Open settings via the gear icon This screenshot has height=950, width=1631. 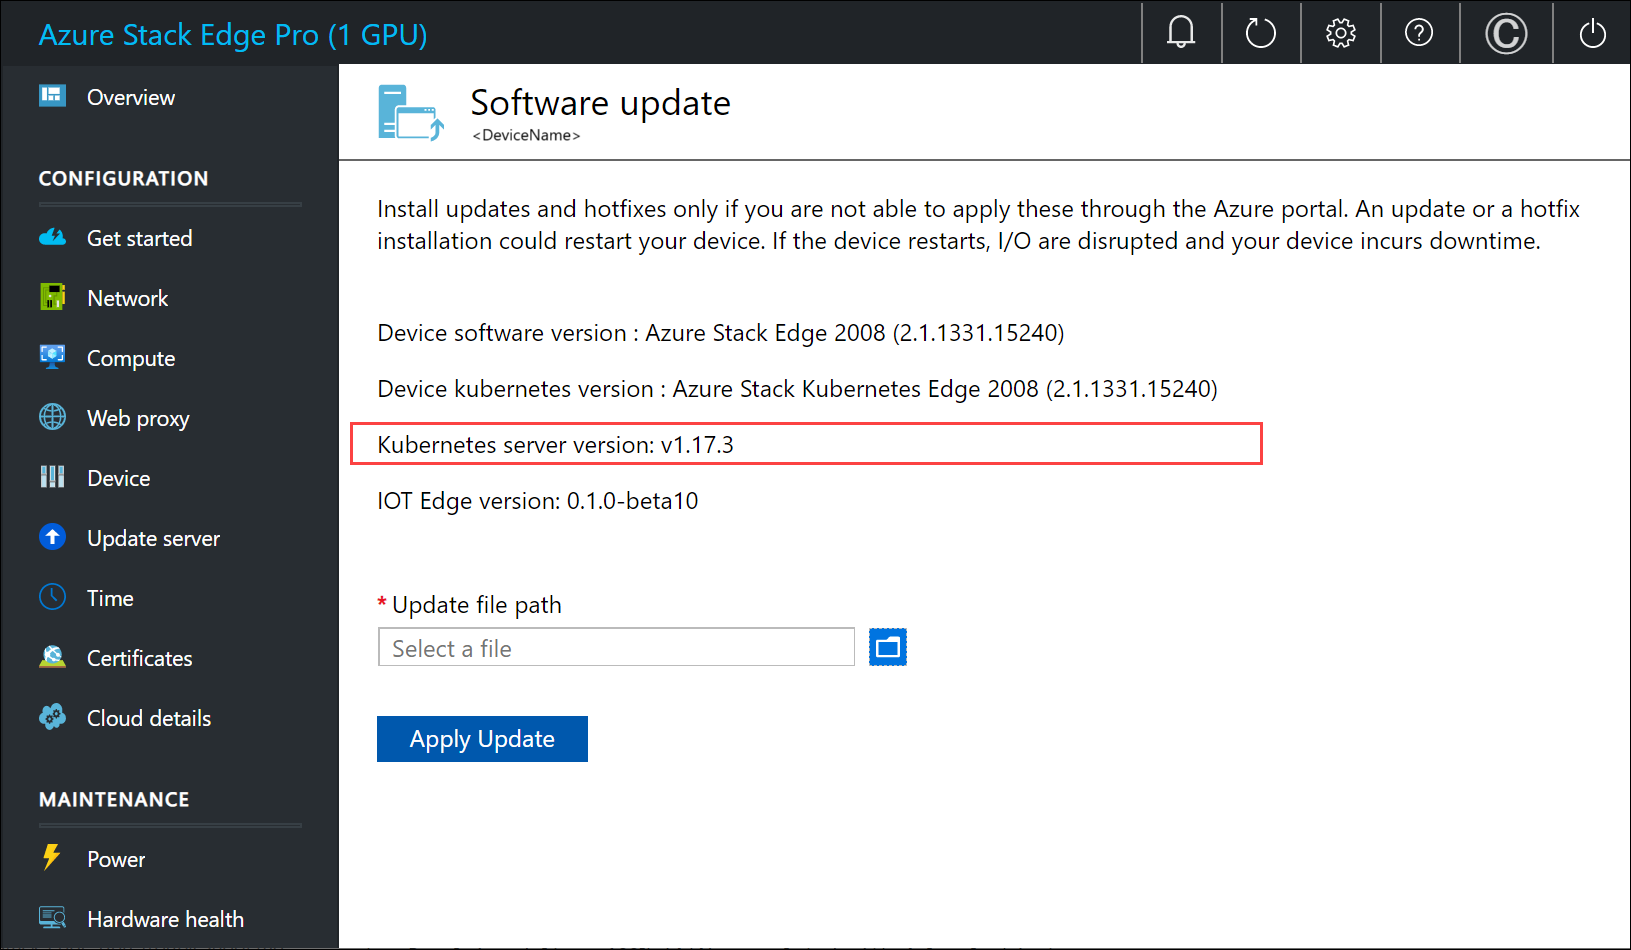pyautogui.click(x=1340, y=32)
